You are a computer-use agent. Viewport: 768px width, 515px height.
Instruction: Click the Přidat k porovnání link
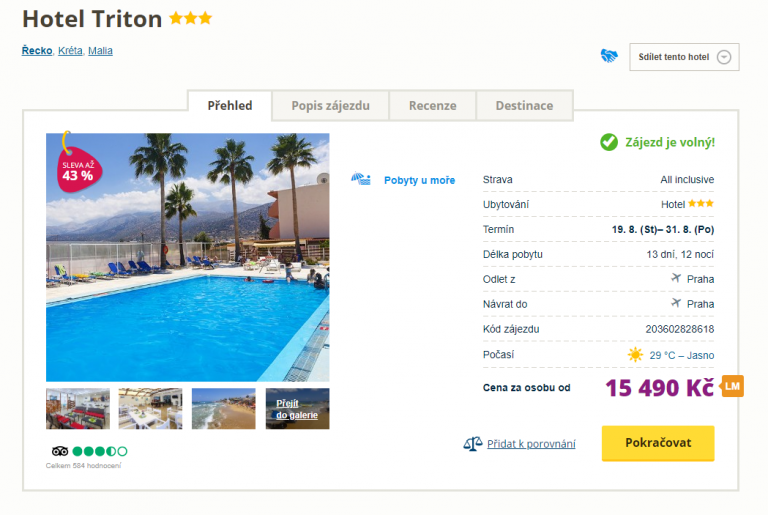point(531,444)
